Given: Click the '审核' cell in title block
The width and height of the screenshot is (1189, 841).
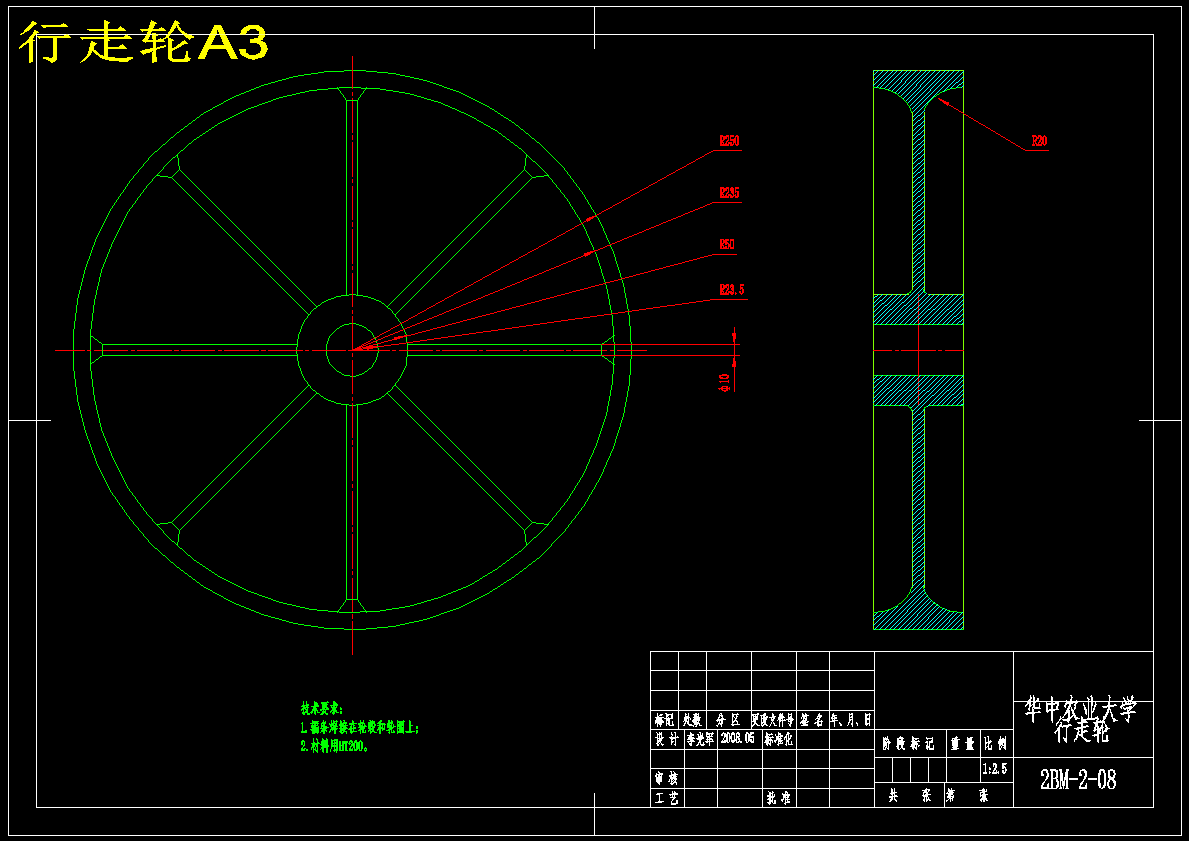Looking at the screenshot, I should click(667, 778).
